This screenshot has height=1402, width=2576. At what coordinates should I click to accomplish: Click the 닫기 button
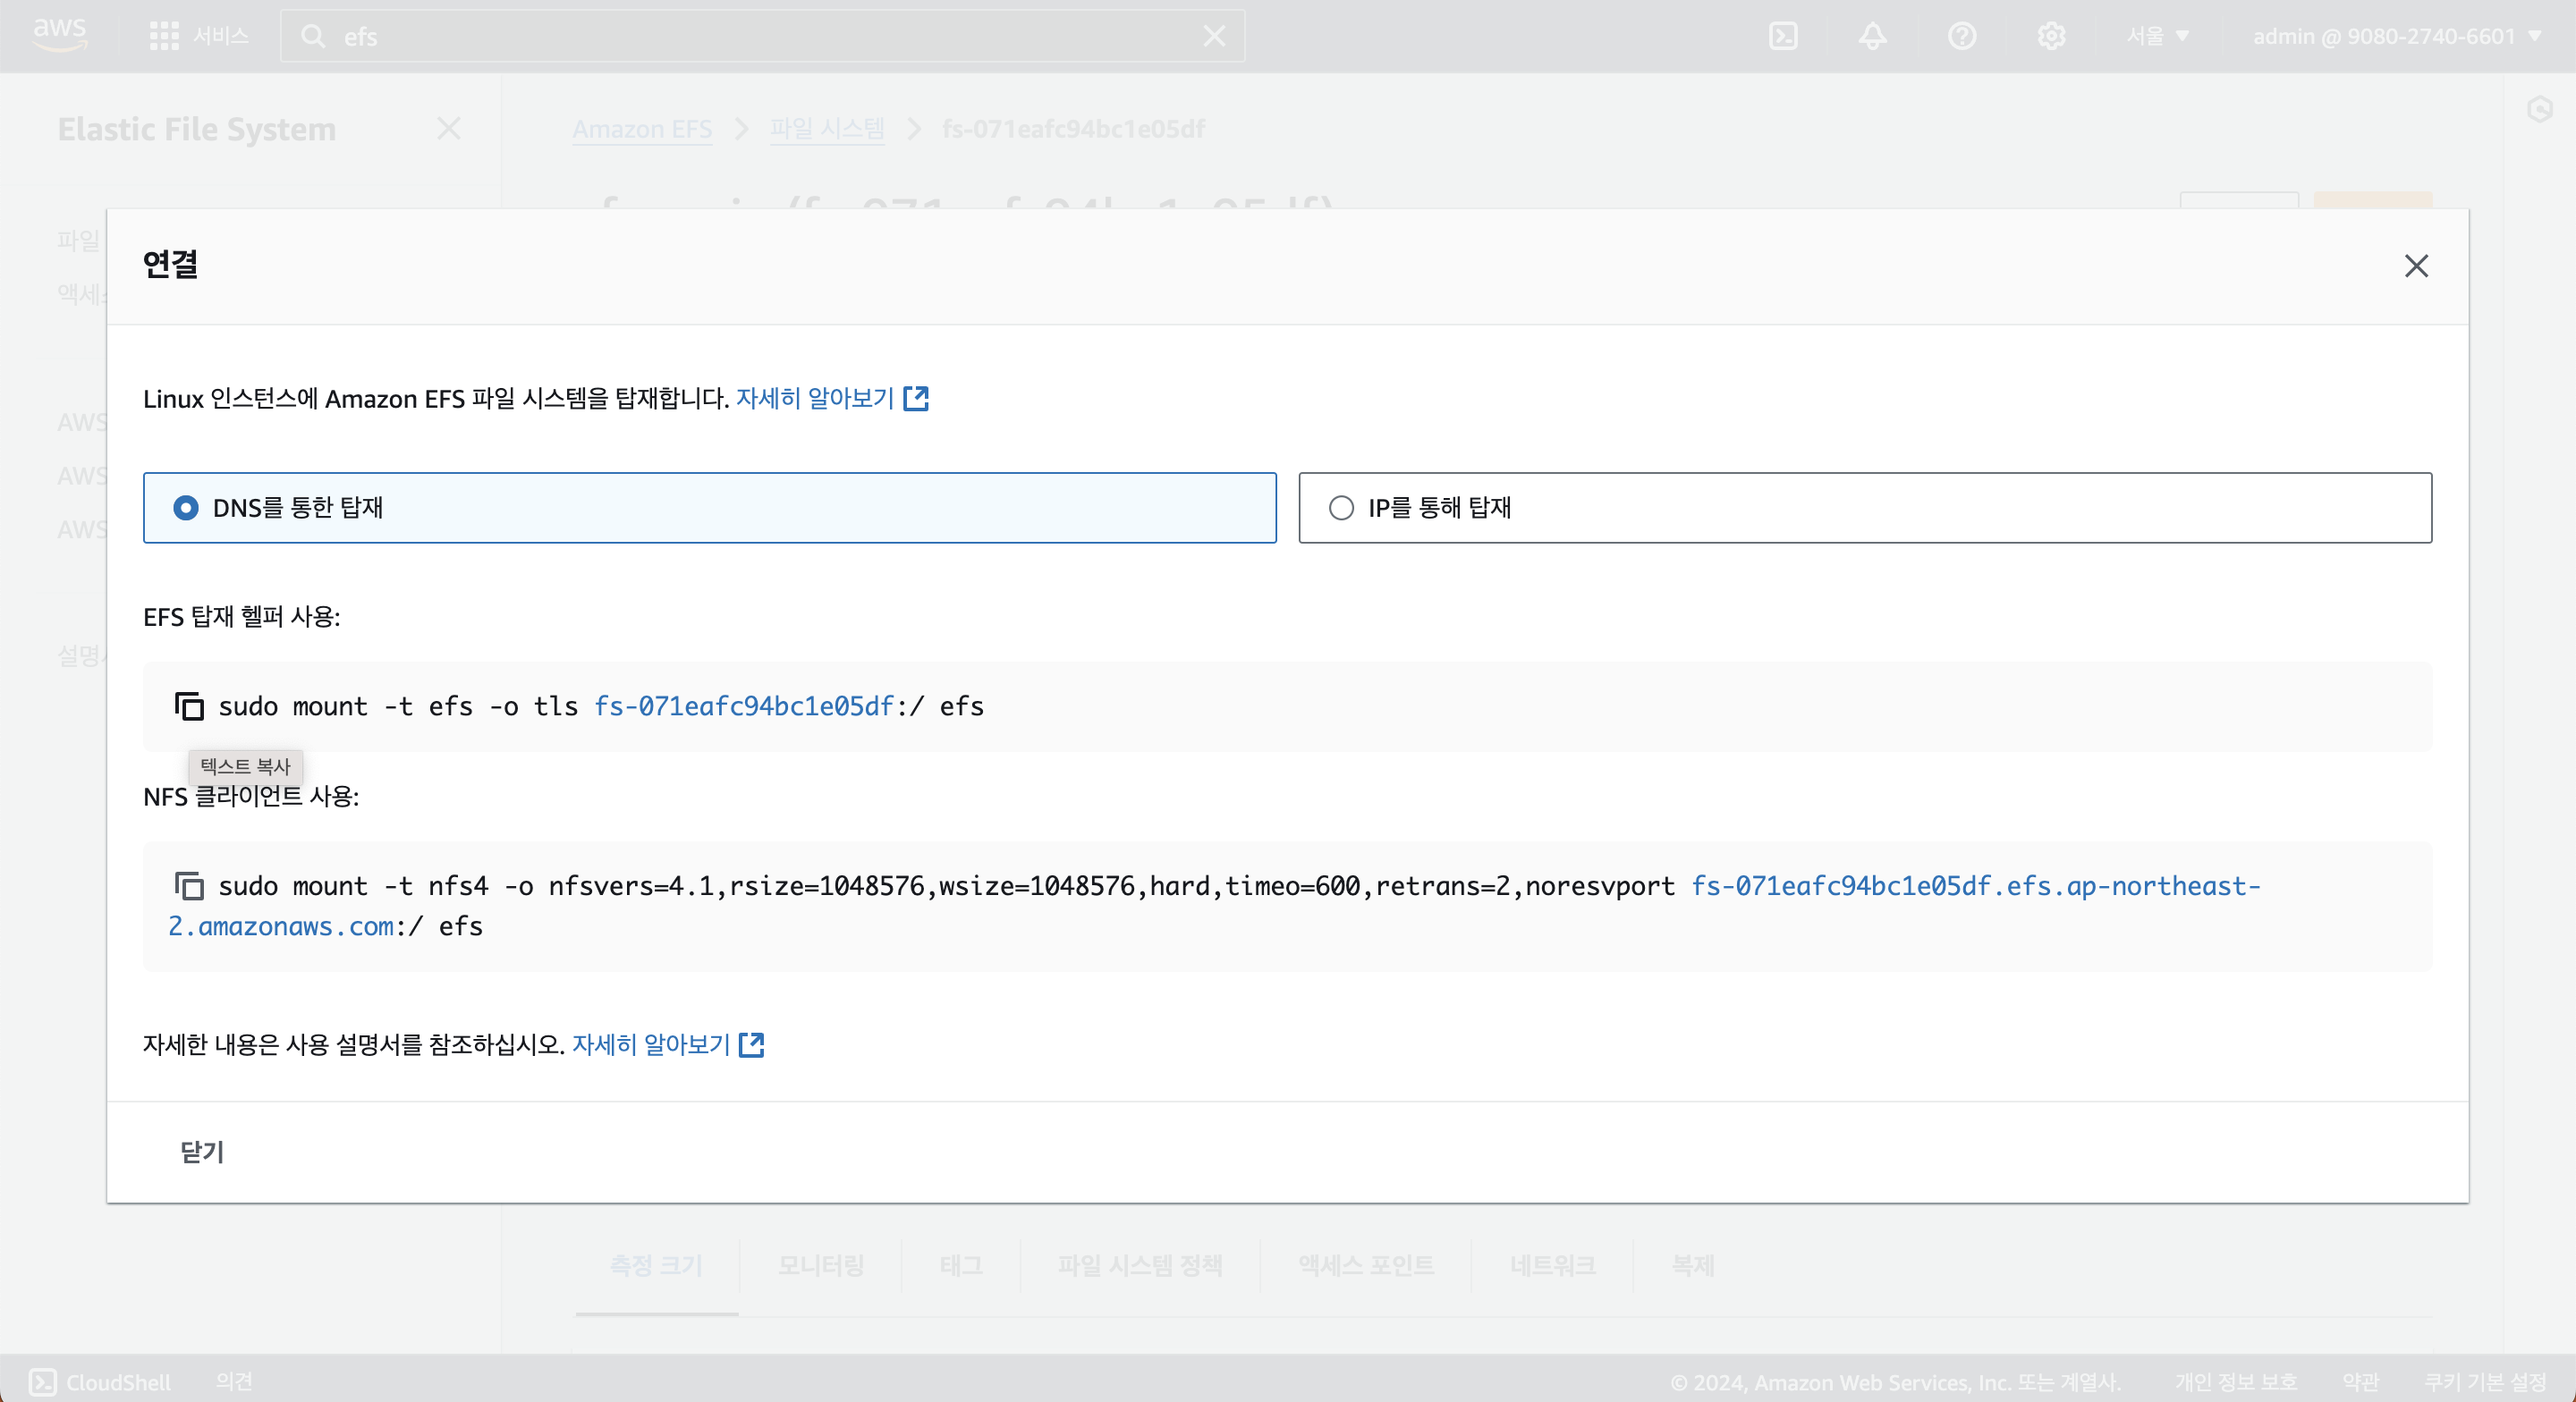pyautogui.click(x=202, y=1152)
